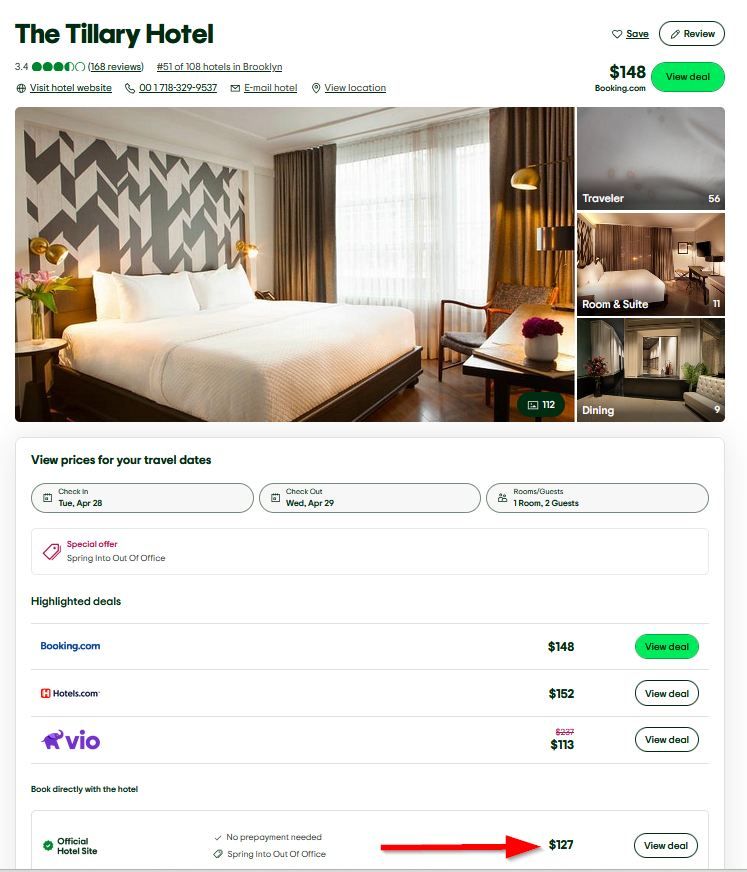Click the pencil Review button
747x872 pixels.
pos(691,34)
